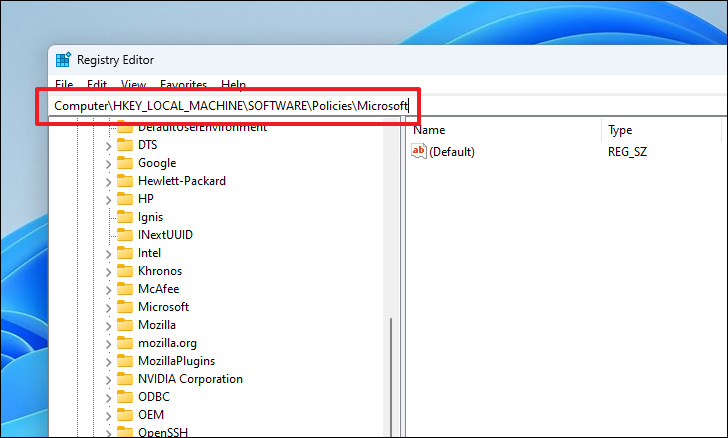
Task: Click the mozilla.org folder icon
Action: tap(124, 343)
